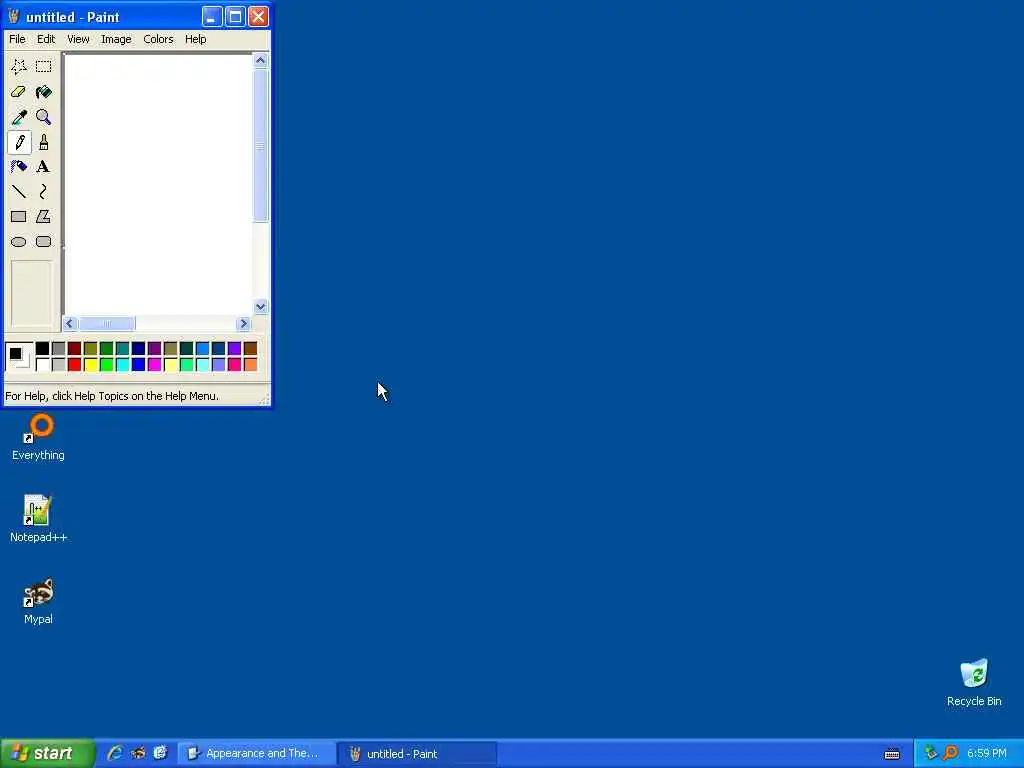Pick the black color swatch
This screenshot has width=1024, height=768.
click(x=42, y=348)
